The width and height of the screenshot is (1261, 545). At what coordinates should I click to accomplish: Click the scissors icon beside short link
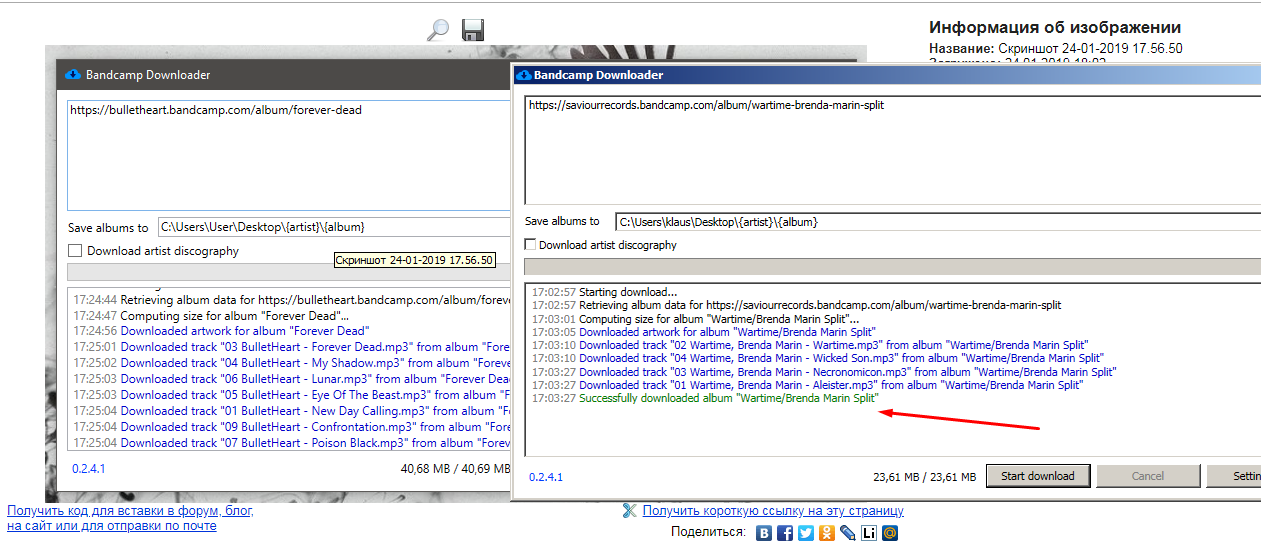click(629, 511)
